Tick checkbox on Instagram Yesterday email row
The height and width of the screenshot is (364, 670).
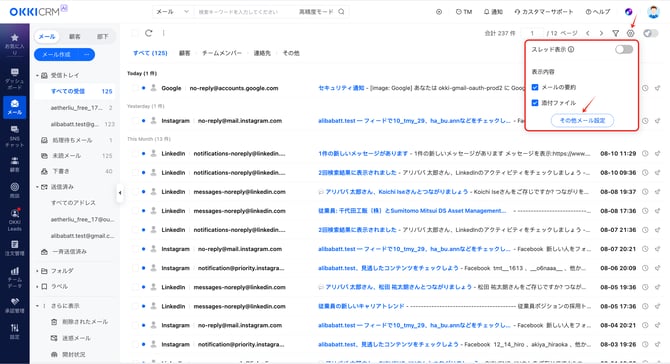pos(135,121)
